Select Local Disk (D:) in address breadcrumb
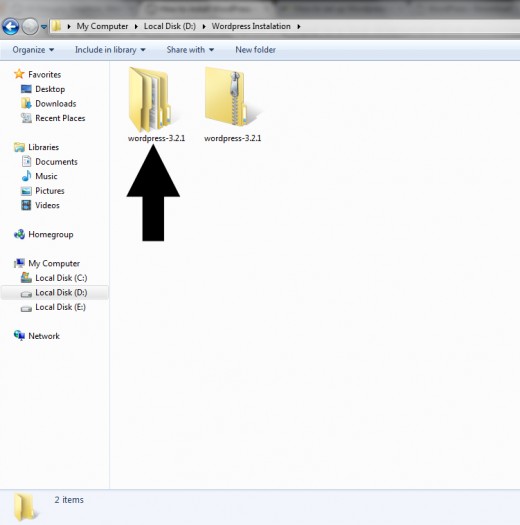Image resolution: width=520 pixels, height=525 pixels. coord(170,26)
